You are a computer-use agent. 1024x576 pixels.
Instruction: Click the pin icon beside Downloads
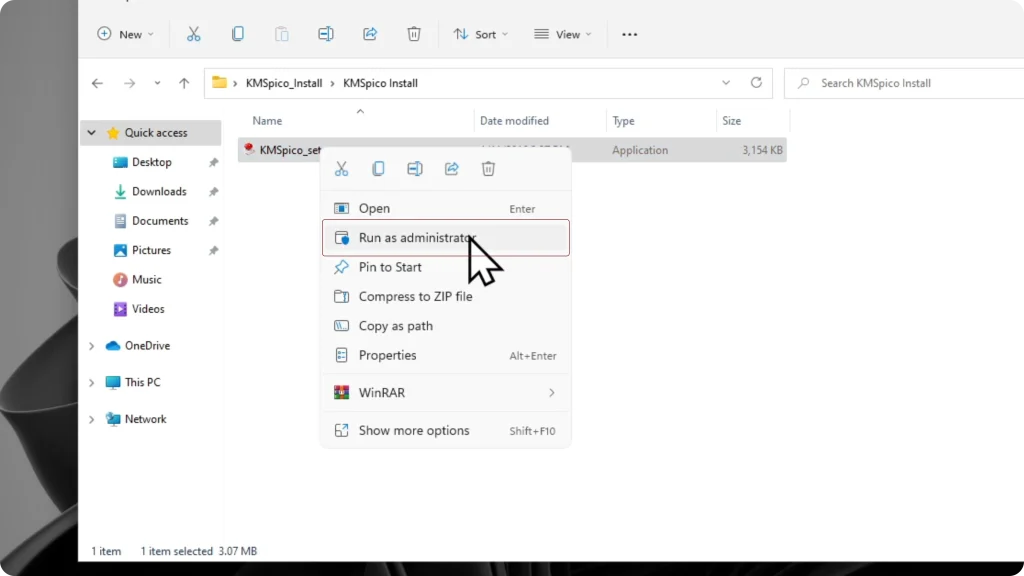coord(214,192)
